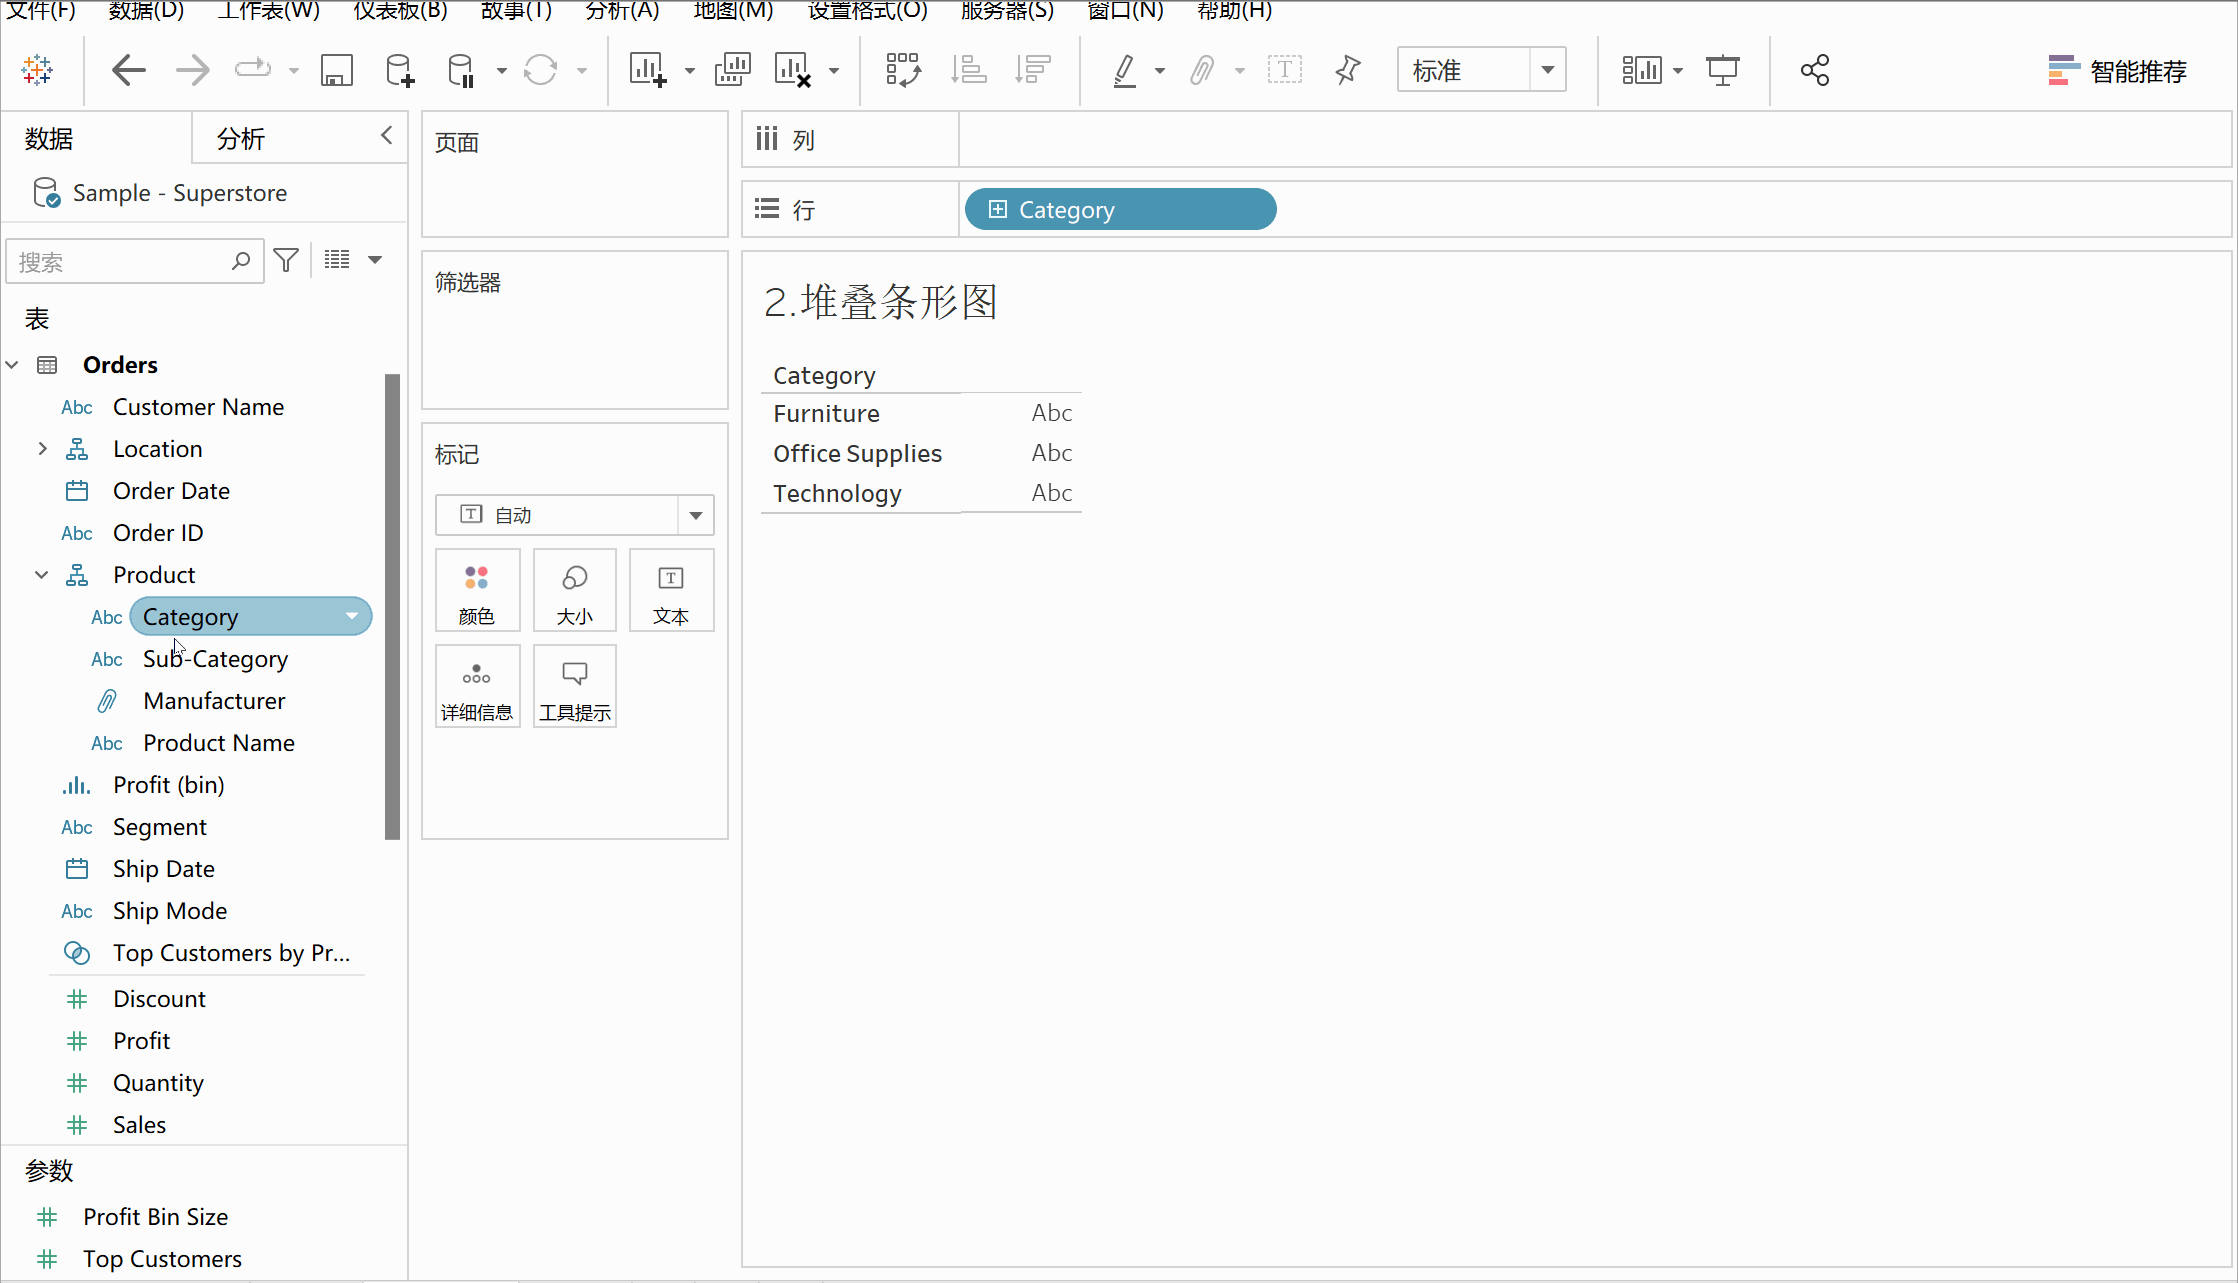Toggle the pin Fix axes icon
The width and height of the screenshot is (2238, 1283).
1347,71
